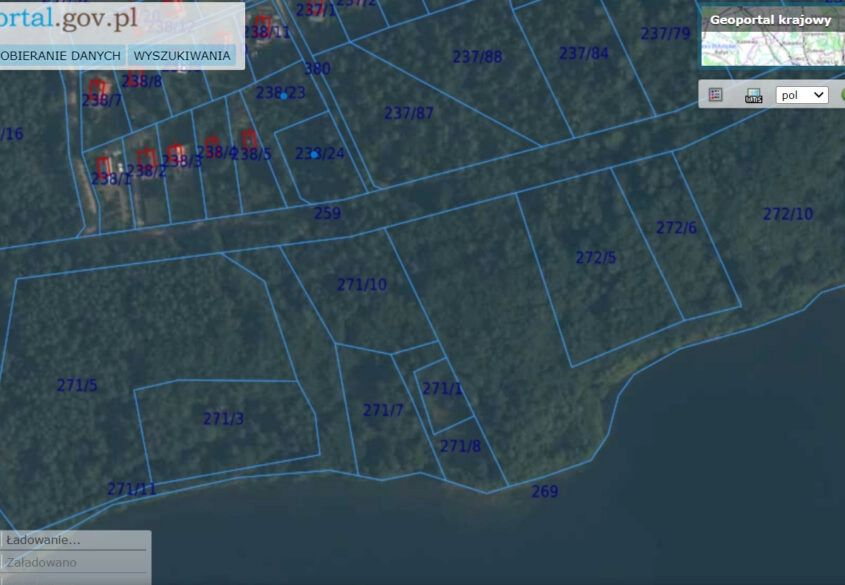The height and width of the screenshot is (585, 845).
Task: Click red building marker on parcel 238/1
Action: pos(103,165)
